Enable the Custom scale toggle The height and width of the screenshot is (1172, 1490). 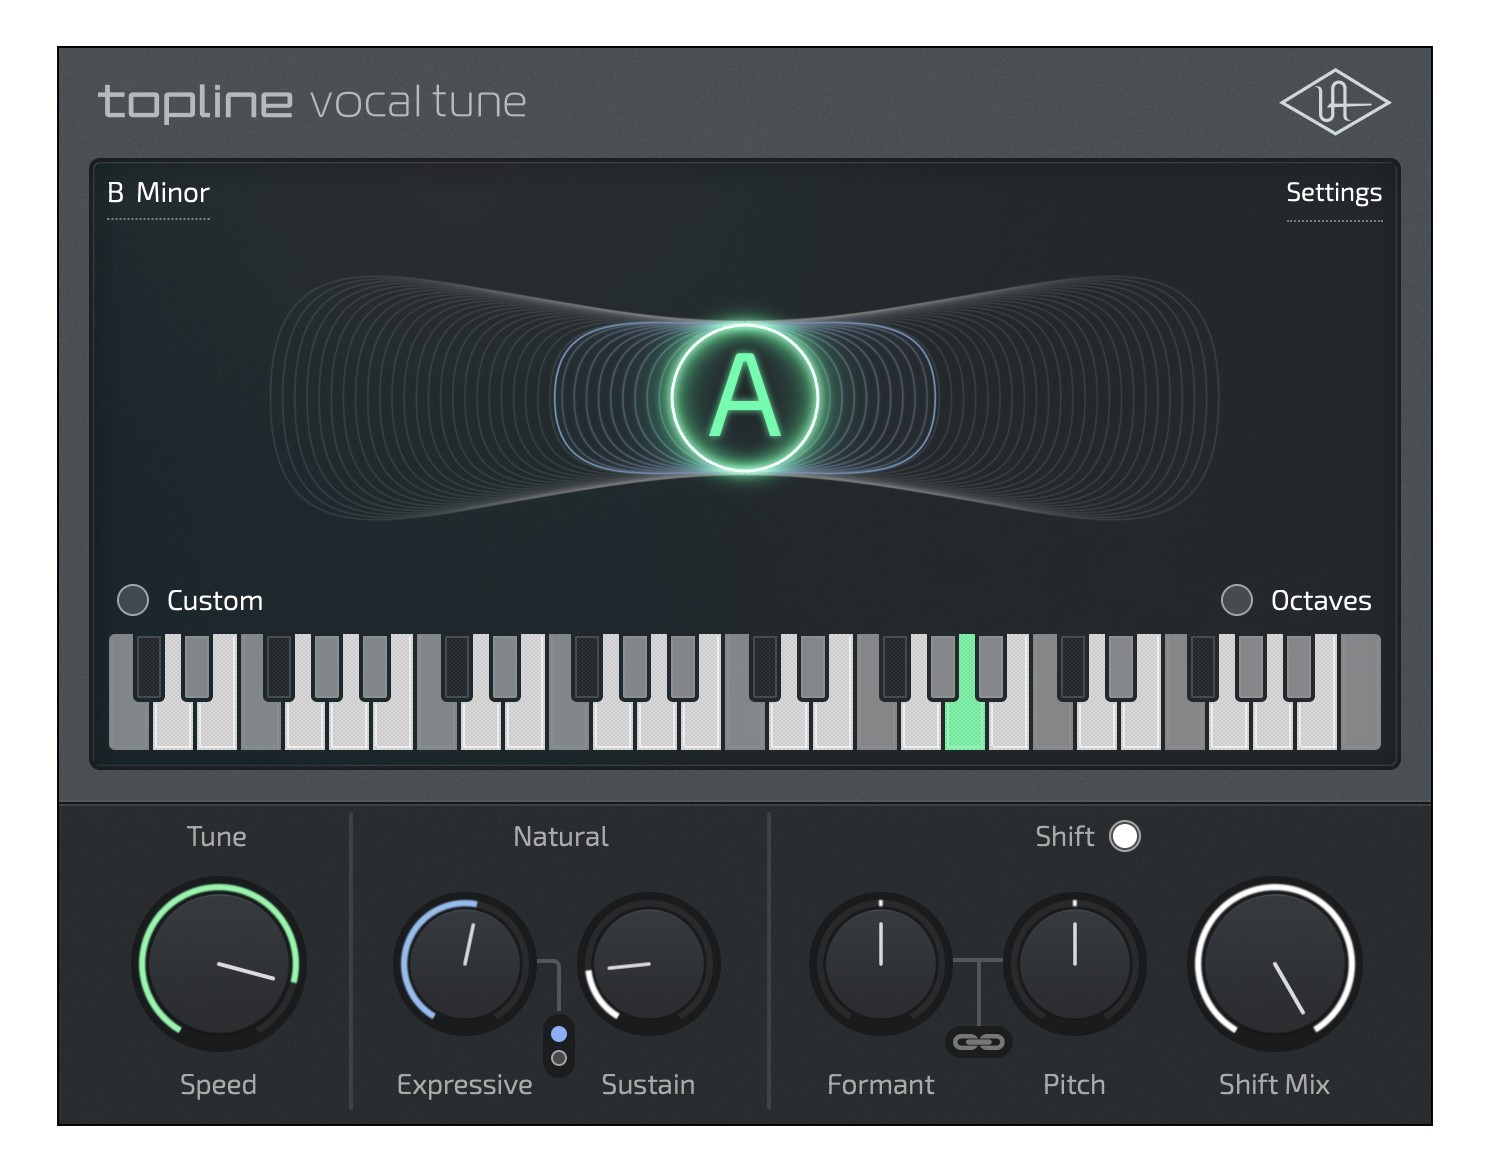(x=133, y=600)
